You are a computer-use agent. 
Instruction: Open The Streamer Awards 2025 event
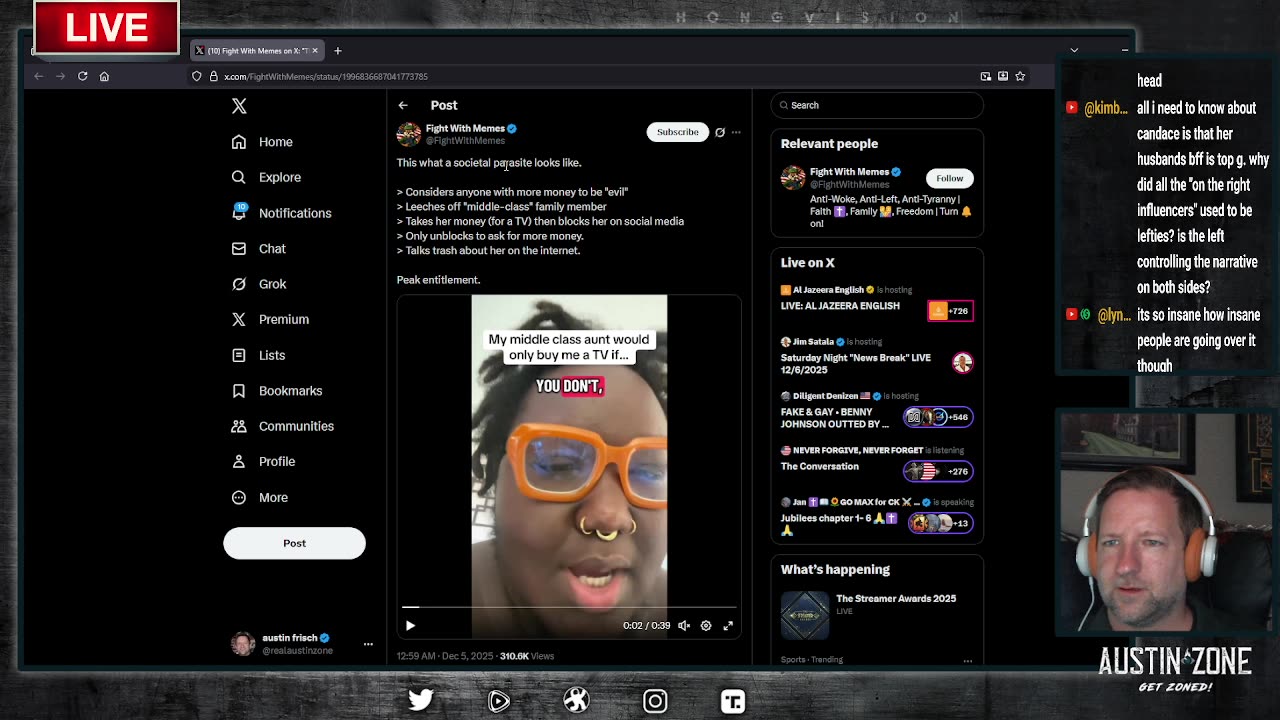(x=896, y=599)
